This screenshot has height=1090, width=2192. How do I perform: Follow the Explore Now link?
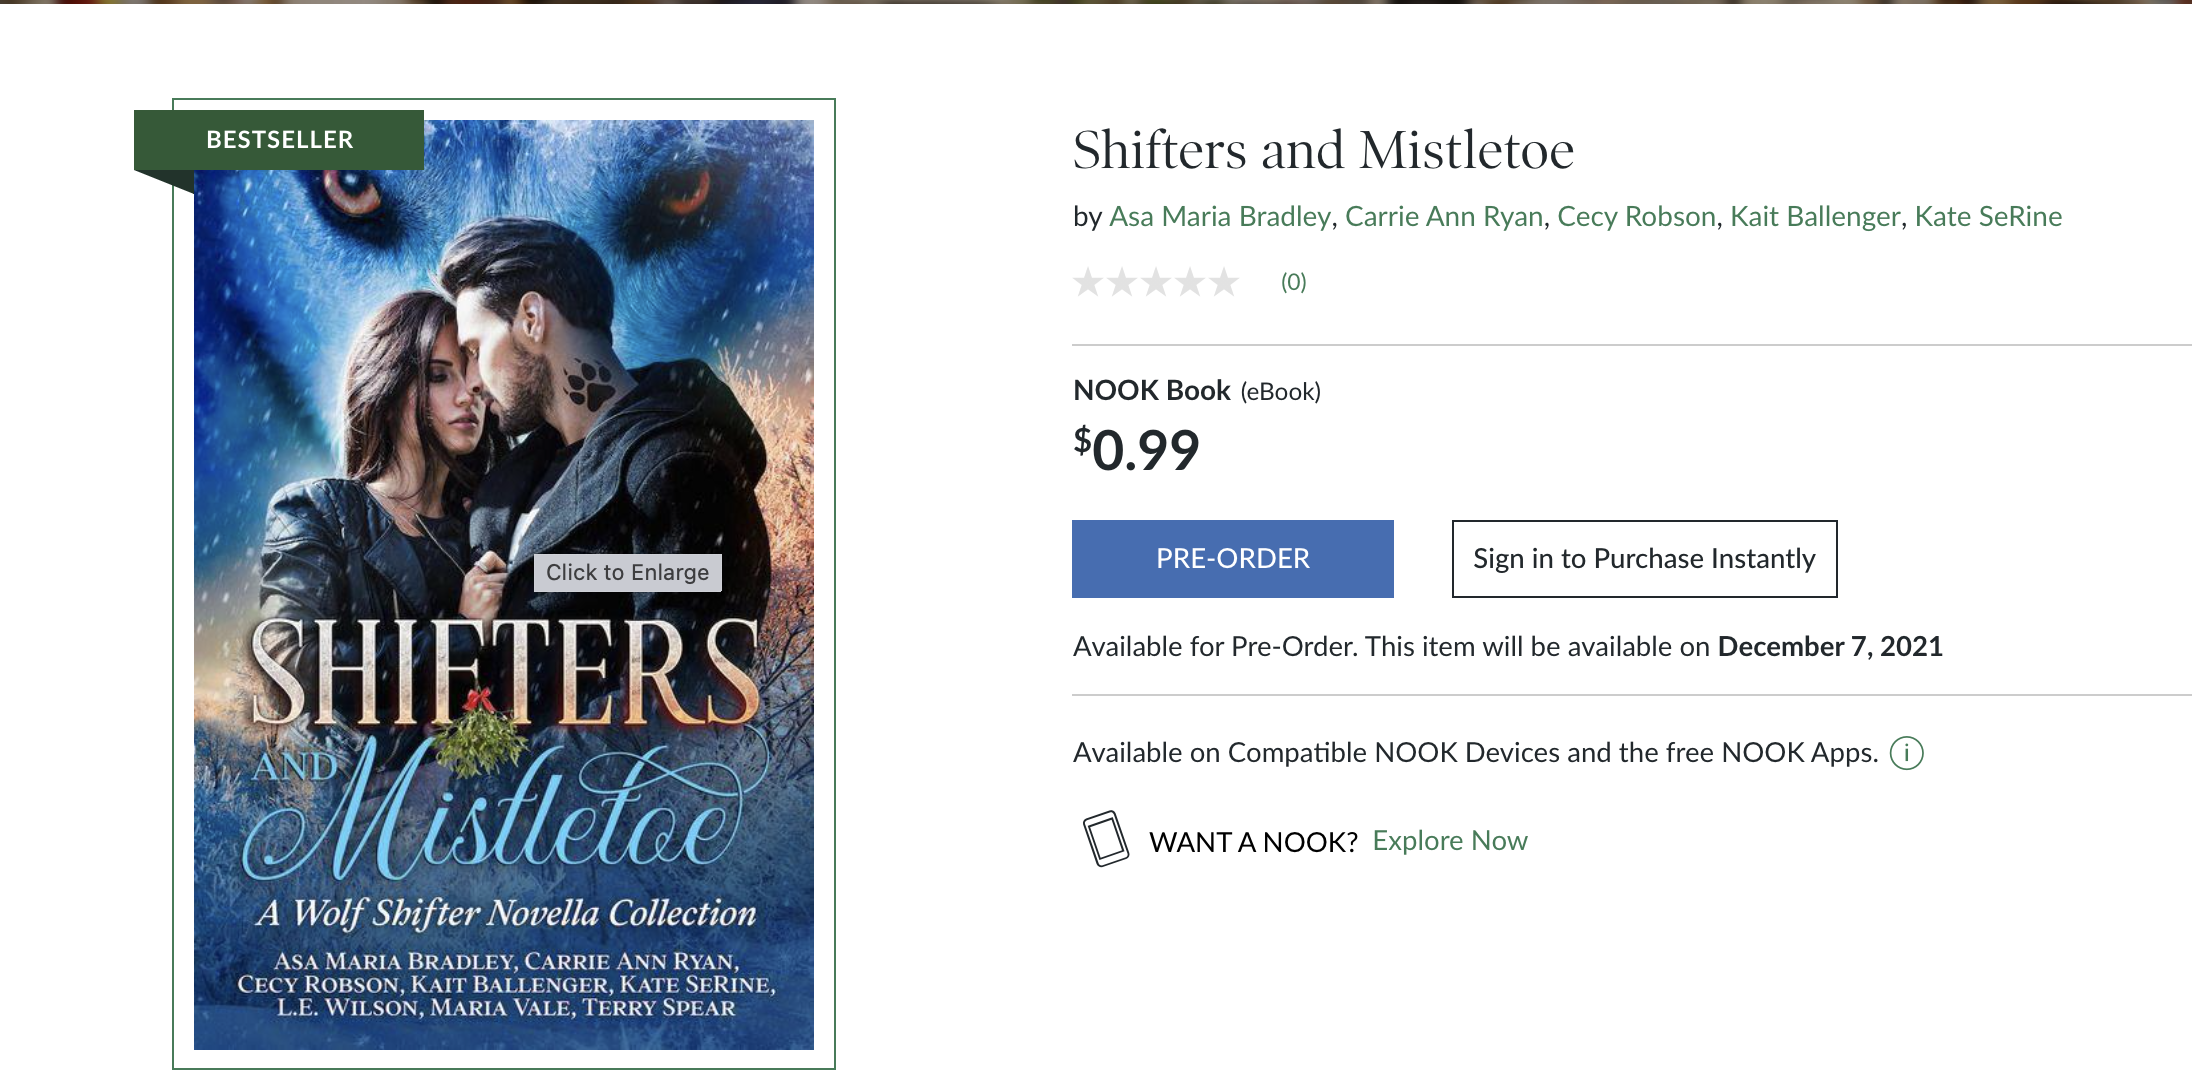(1449, 841)
